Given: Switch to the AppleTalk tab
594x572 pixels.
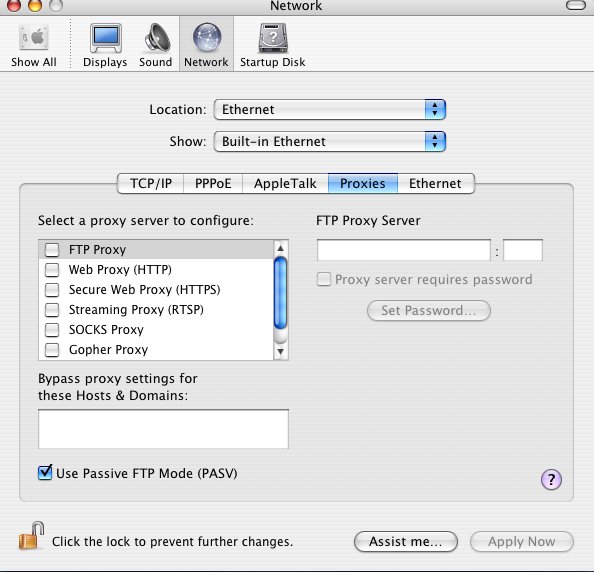Looking at the screenshot, I should point(285,183).
